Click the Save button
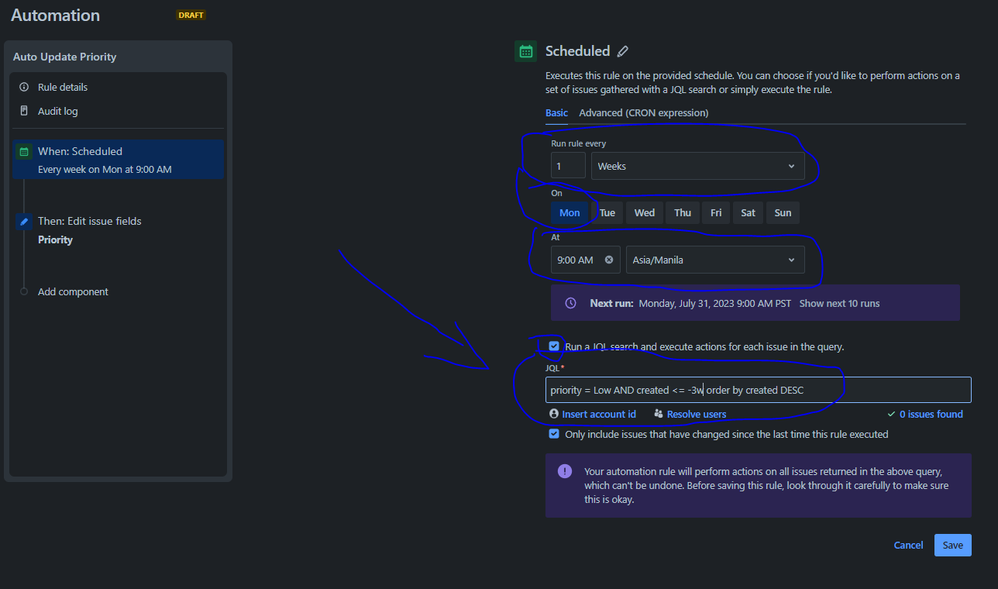Screen dimensions: 998x589 (952, 545)
